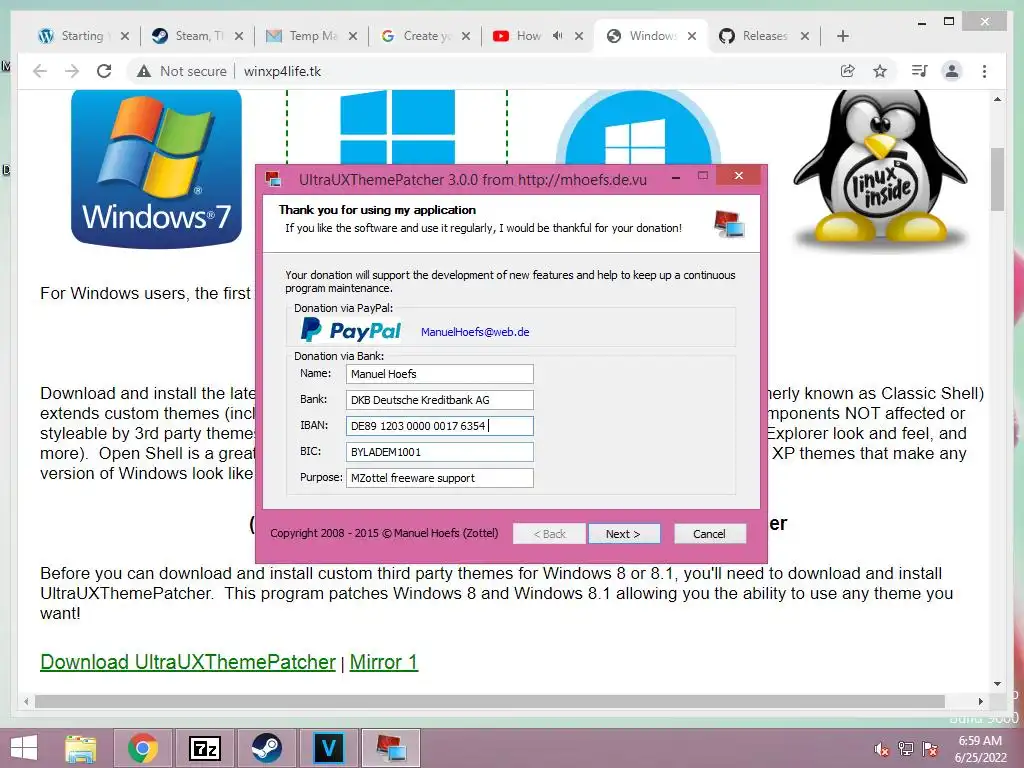Open a new browser tab
1024x768 pixels.
click(x=843, y=36)
